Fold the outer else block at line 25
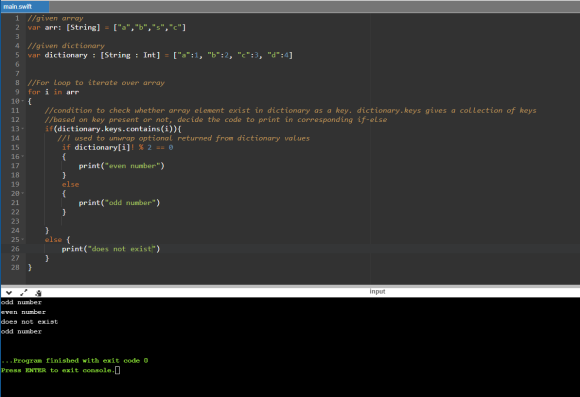Image resolution: width=580 pixels, height=397 pixels. point(23,239)
